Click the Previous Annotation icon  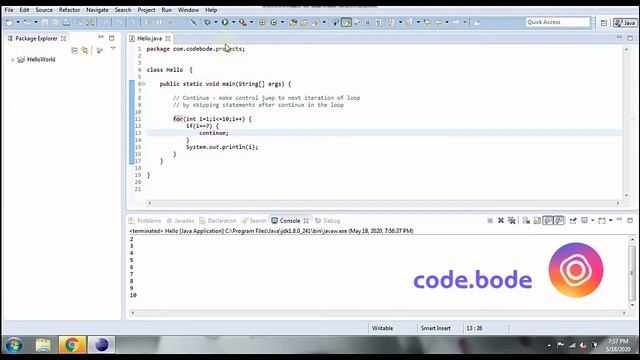pos(409,22)
